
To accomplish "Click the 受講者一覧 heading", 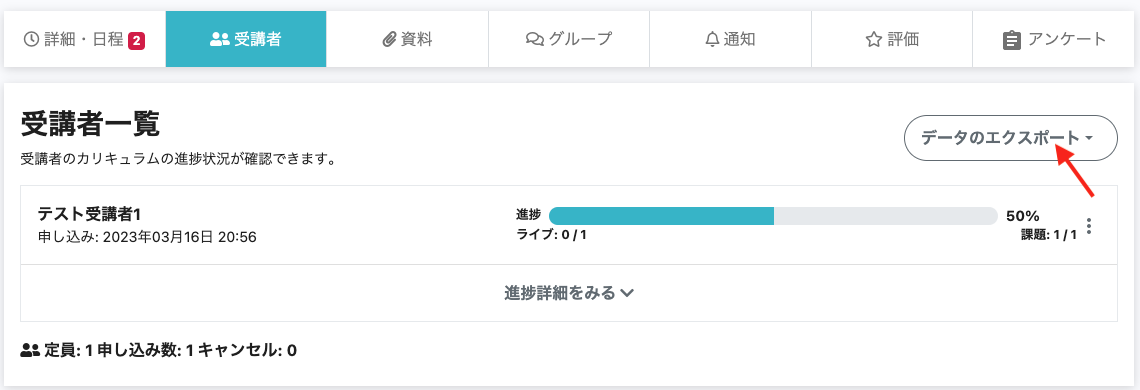I will pos(90,124).
